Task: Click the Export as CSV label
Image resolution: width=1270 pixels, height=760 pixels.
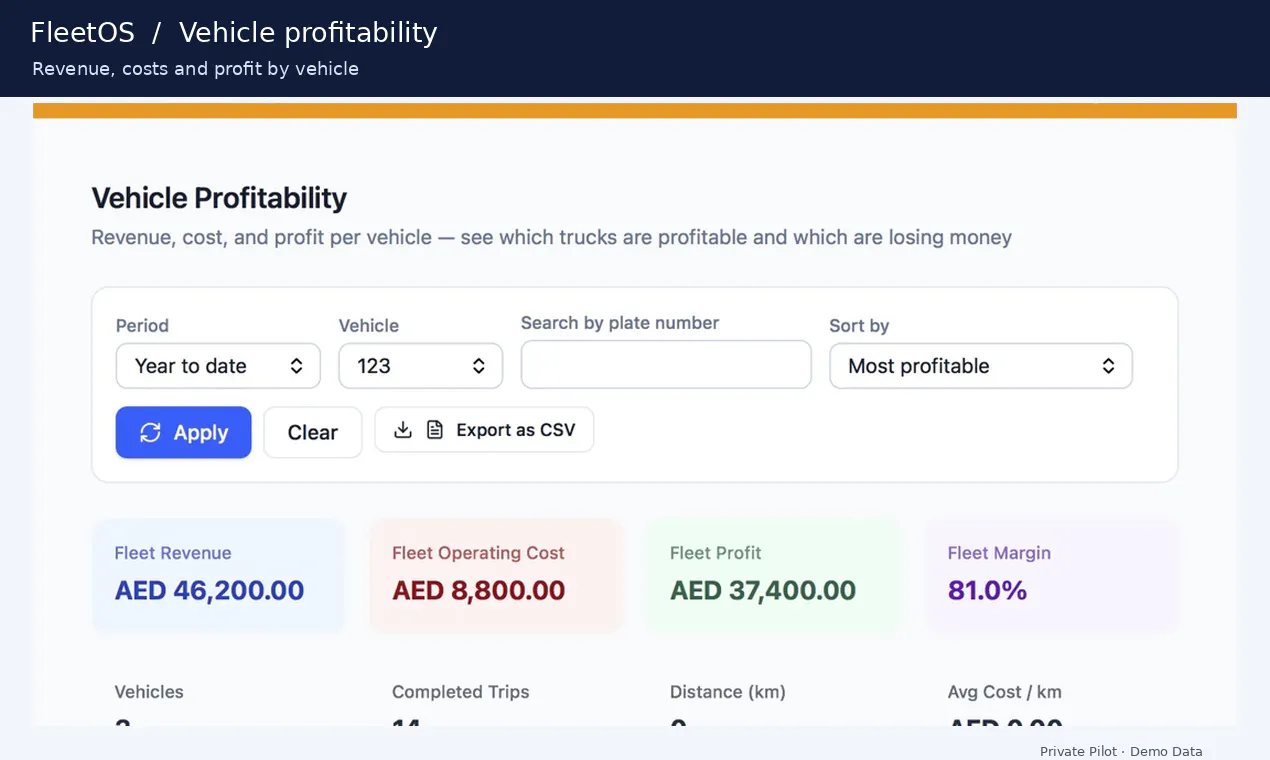Action: (516, 430)
